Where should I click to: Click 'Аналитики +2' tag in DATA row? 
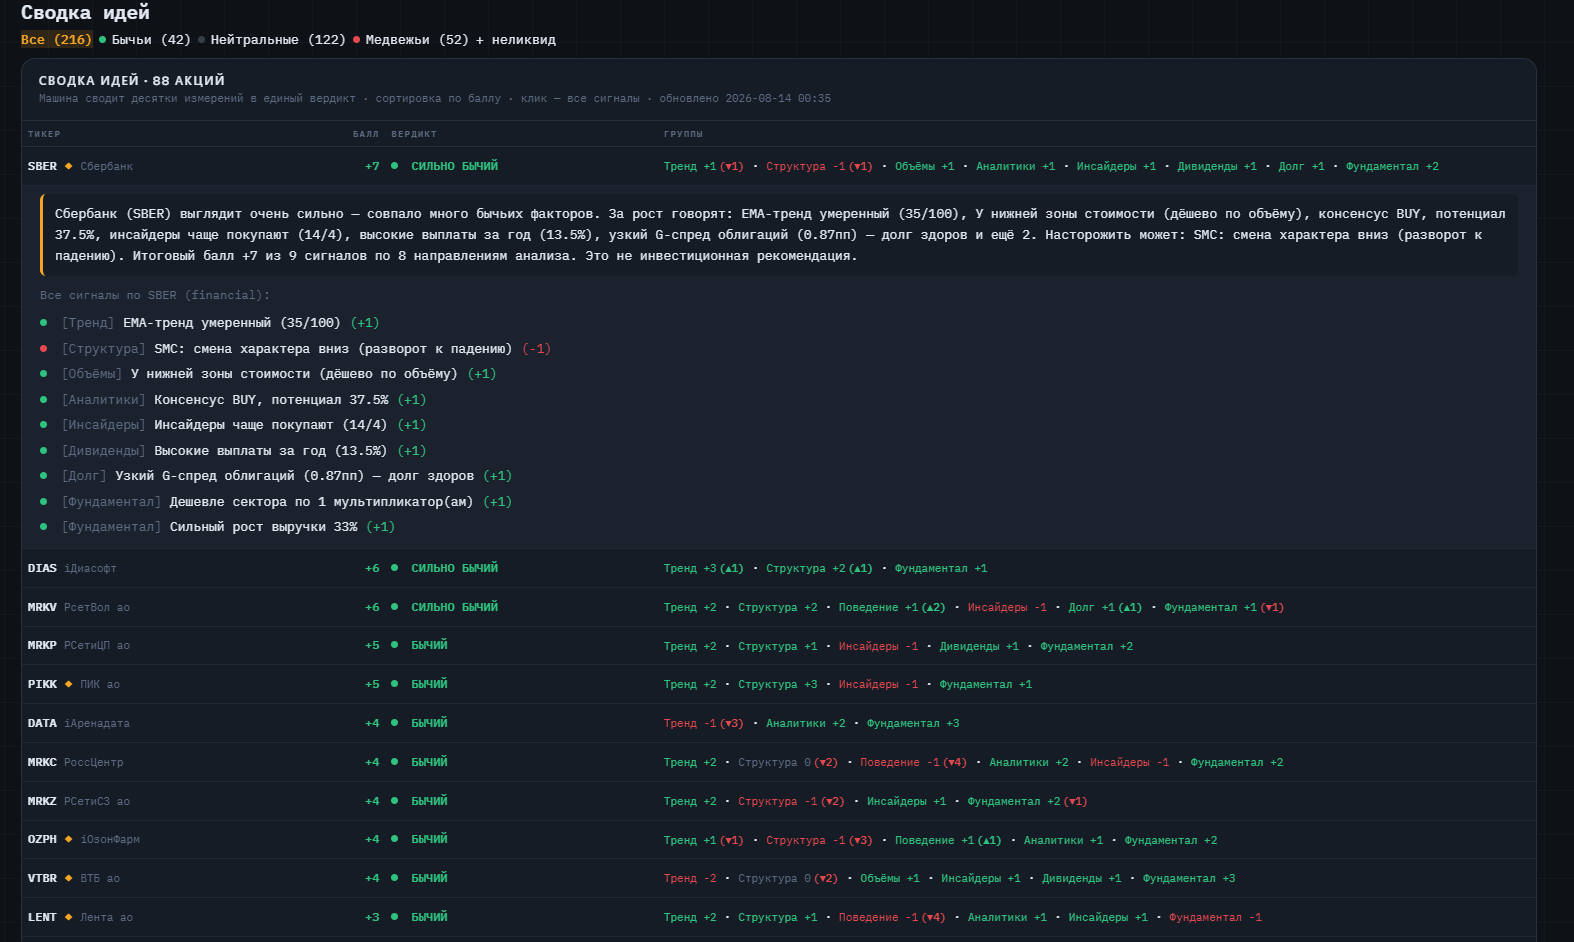click(x=806, y=723)
